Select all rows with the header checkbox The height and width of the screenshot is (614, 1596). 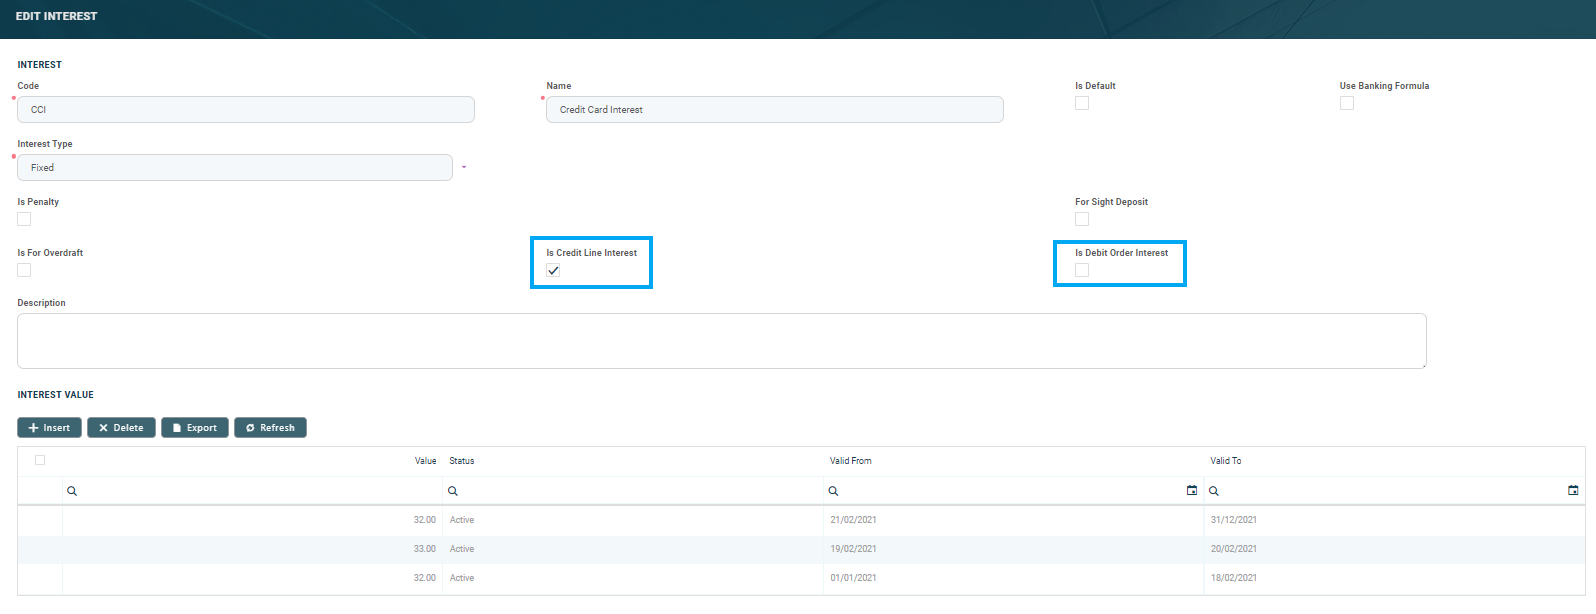click(40, 460)
